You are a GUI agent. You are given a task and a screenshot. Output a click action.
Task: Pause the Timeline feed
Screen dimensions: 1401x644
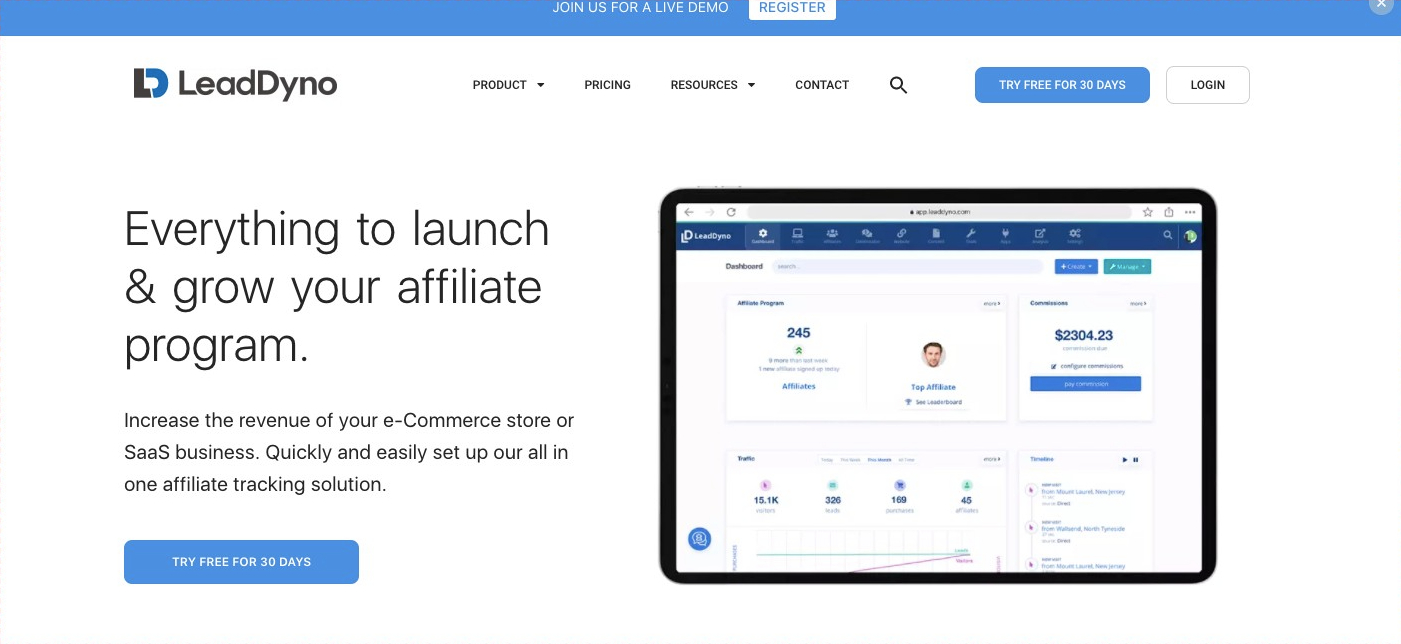1136,460
